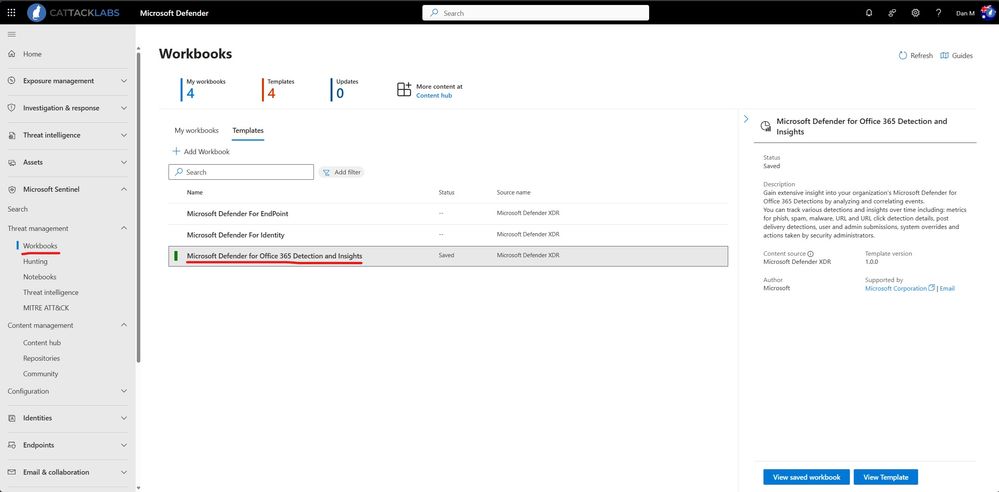The image size is (999, 492).
Task: Collapse the details pane with arrow
Action: pos(746,119)
